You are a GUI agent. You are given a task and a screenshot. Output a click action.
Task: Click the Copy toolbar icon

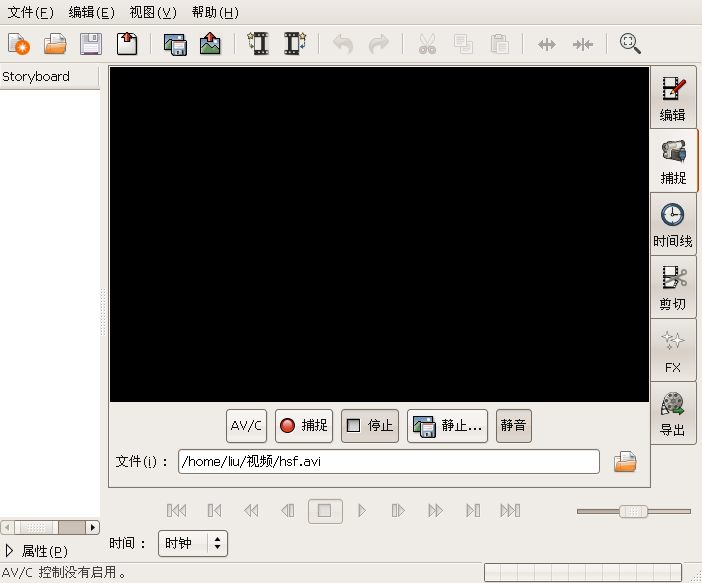pyautogui.click(x=463, y=44)
